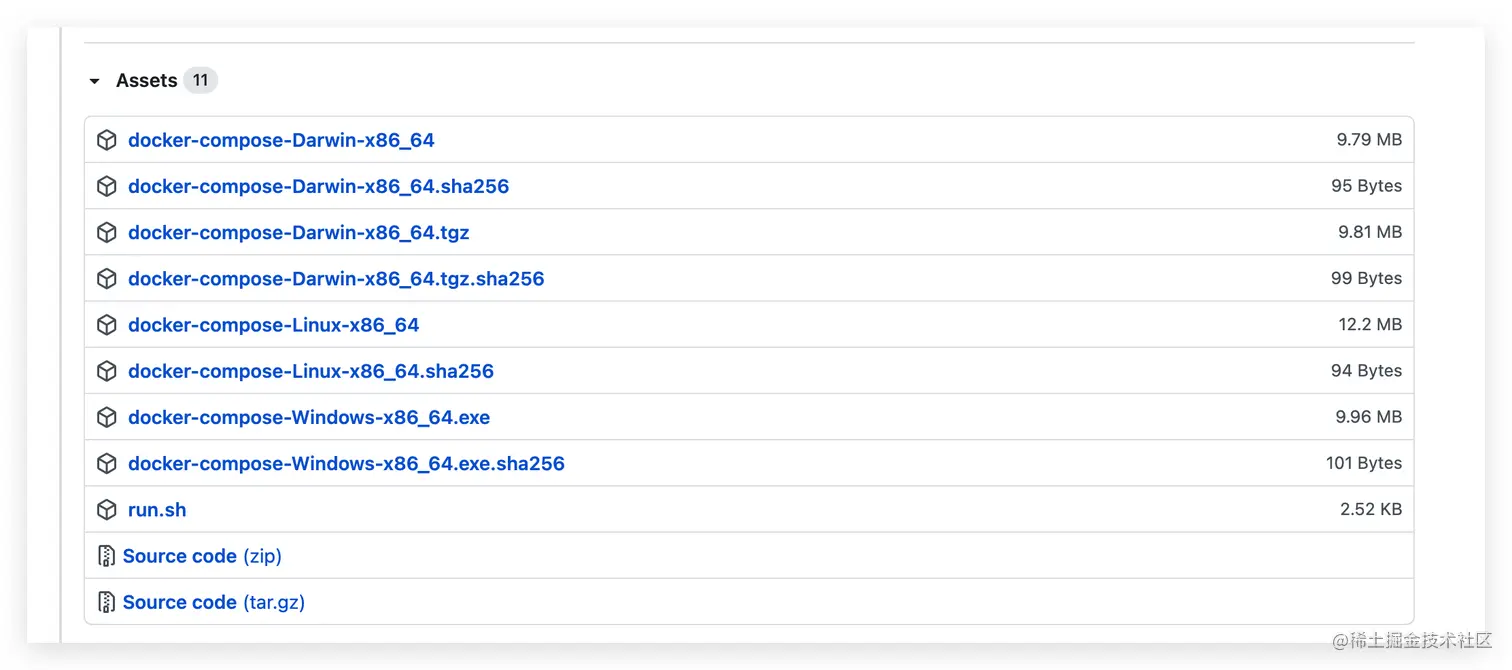Click the 9.81 MB size text

click(1370, 232)
